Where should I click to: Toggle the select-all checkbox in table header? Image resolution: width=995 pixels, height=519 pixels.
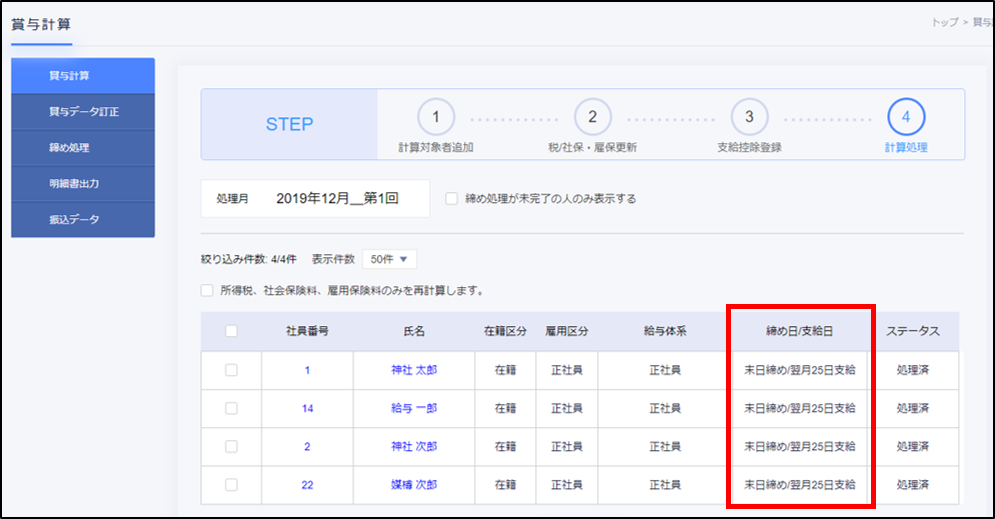[232, 332]
